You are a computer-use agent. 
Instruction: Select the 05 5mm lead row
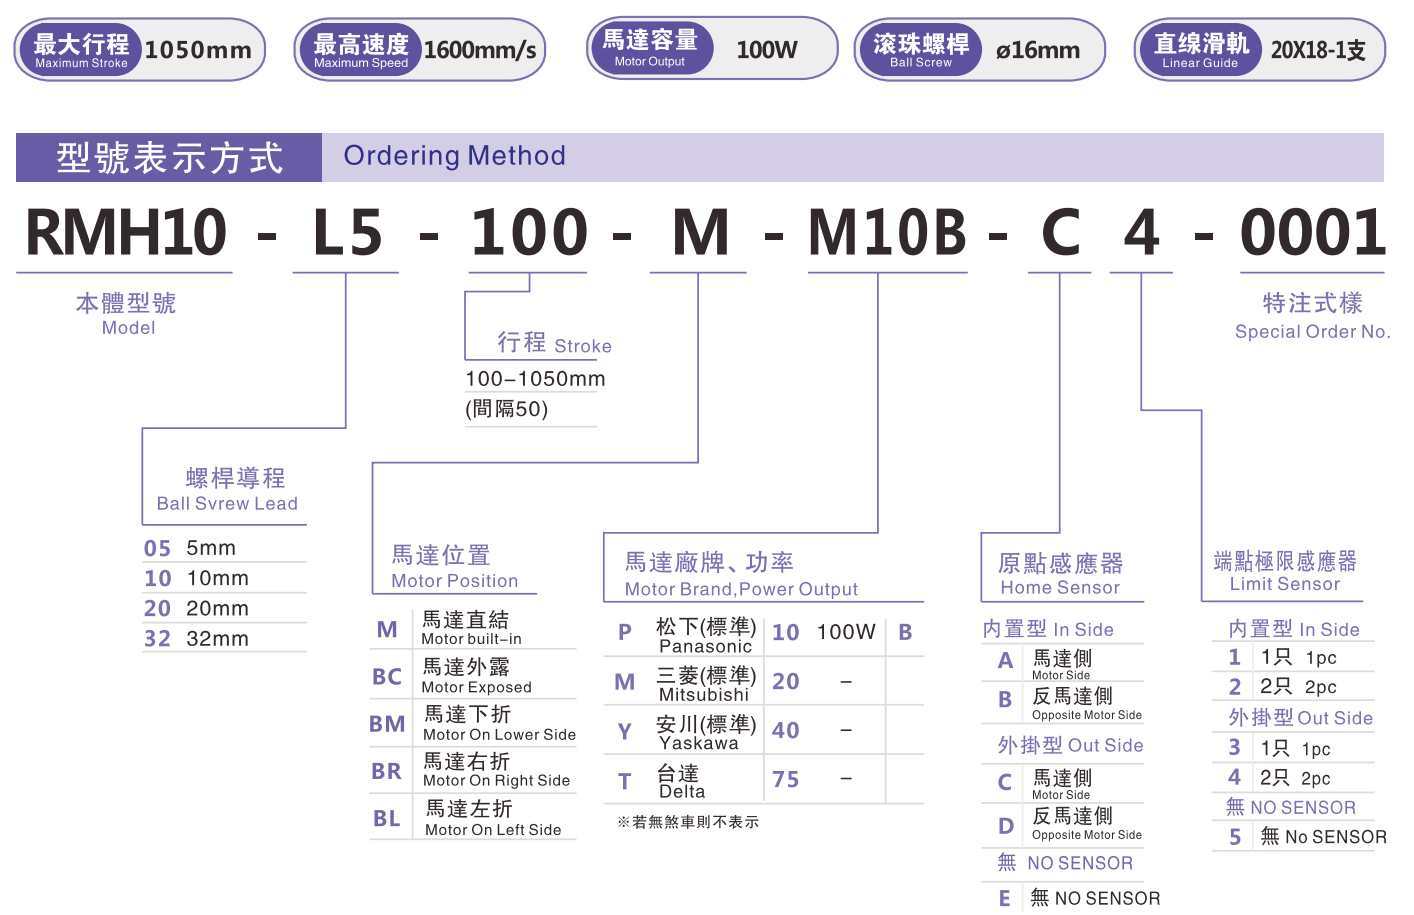pyautogui.click(x=225, y=548)
